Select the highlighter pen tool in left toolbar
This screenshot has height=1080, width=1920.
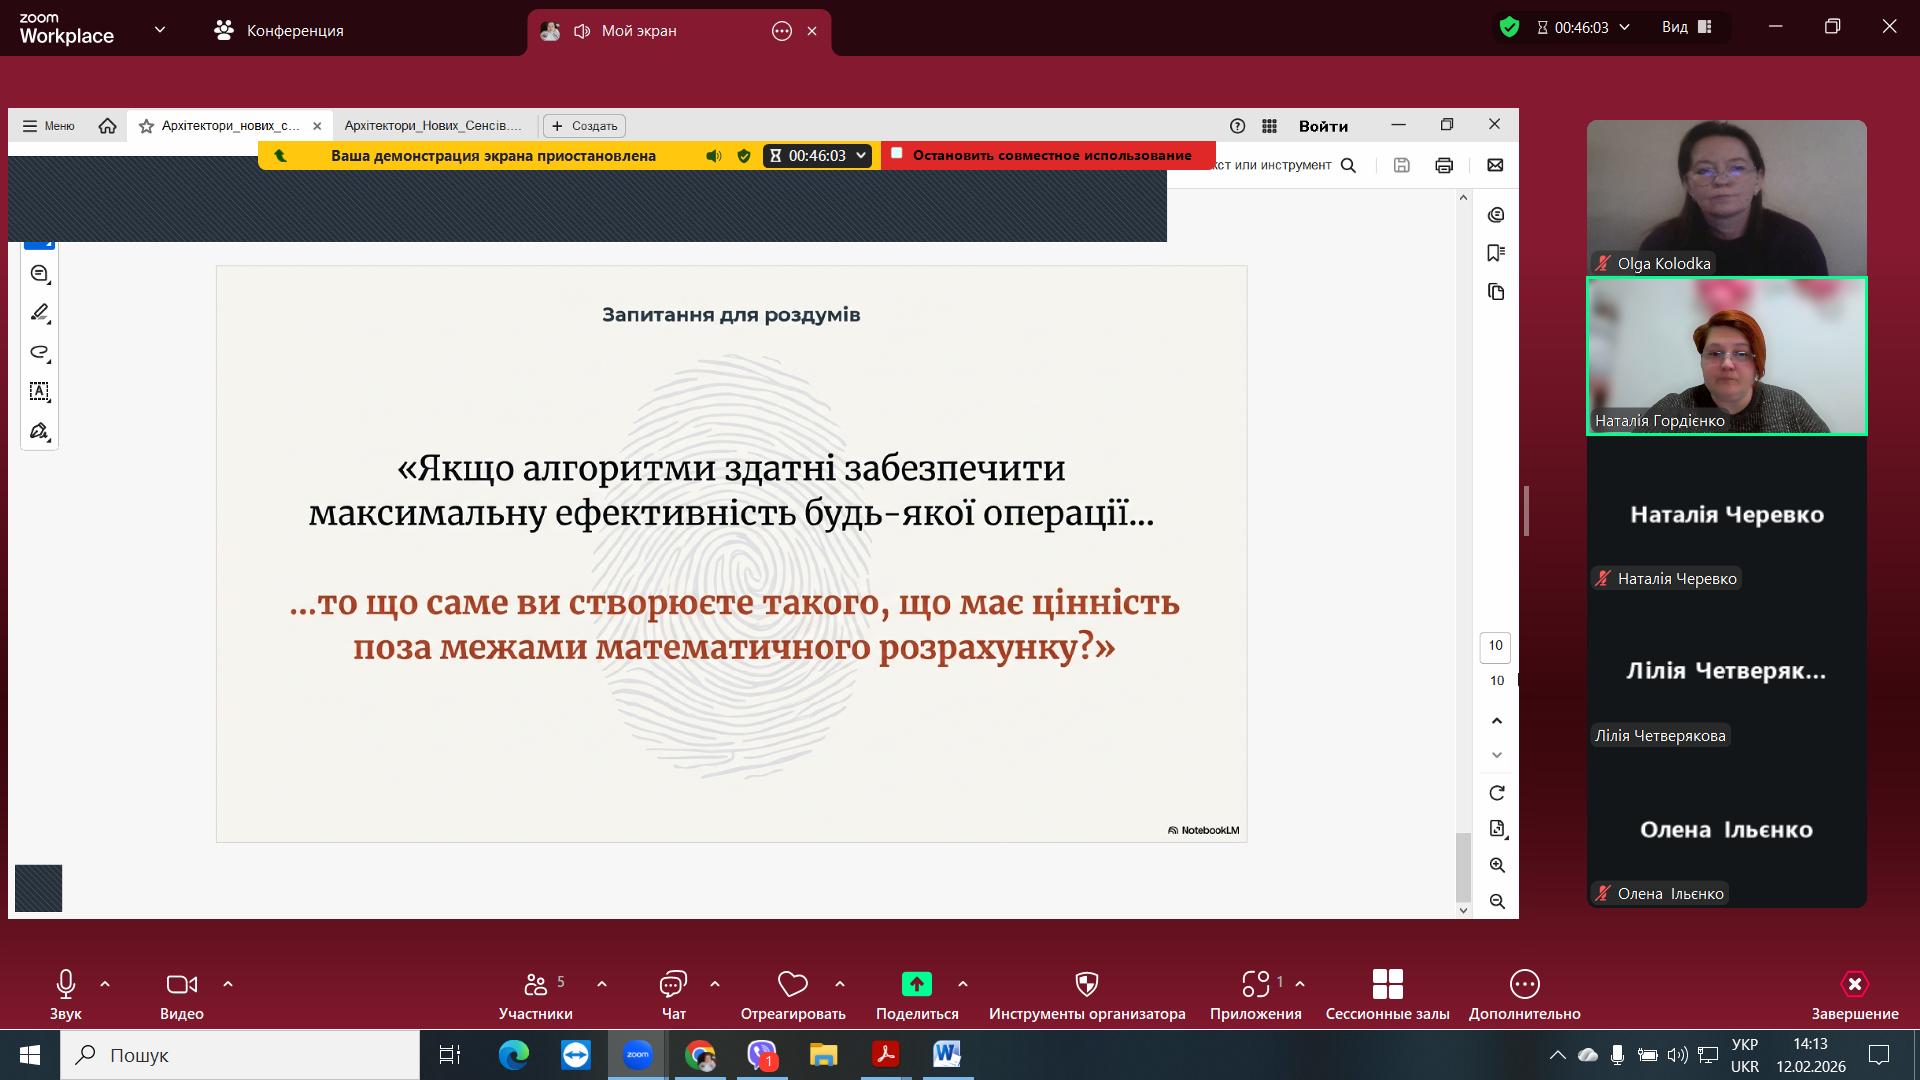tap(39, 313)
